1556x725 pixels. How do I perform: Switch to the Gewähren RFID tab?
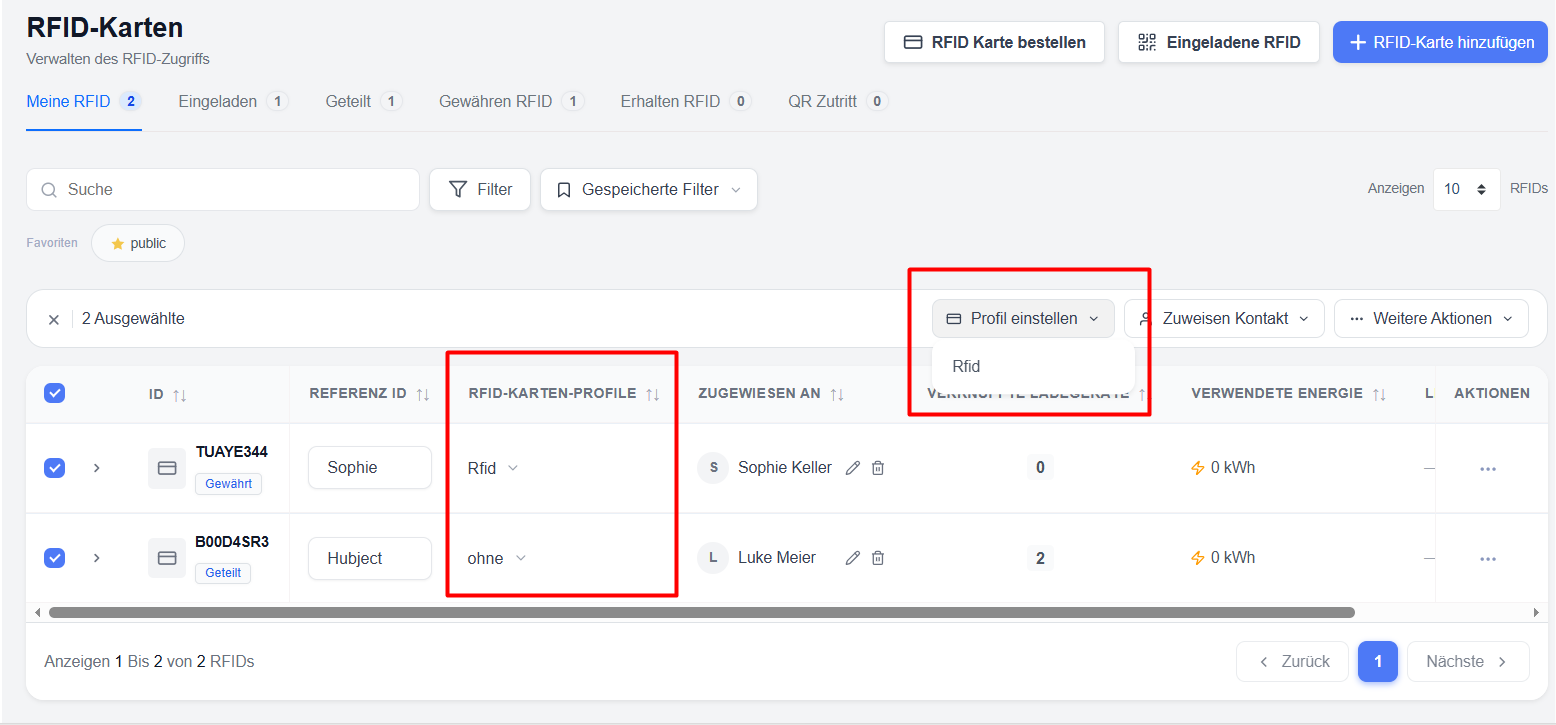tap(512, 101)
